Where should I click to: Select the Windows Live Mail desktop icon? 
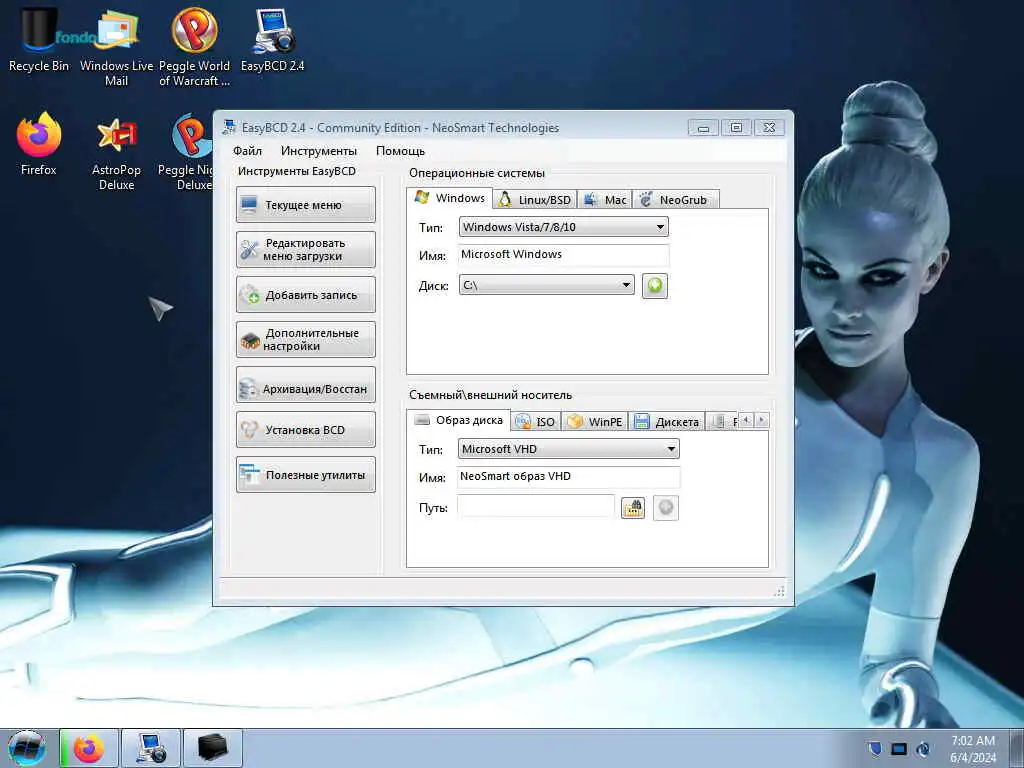click(116, 47)
